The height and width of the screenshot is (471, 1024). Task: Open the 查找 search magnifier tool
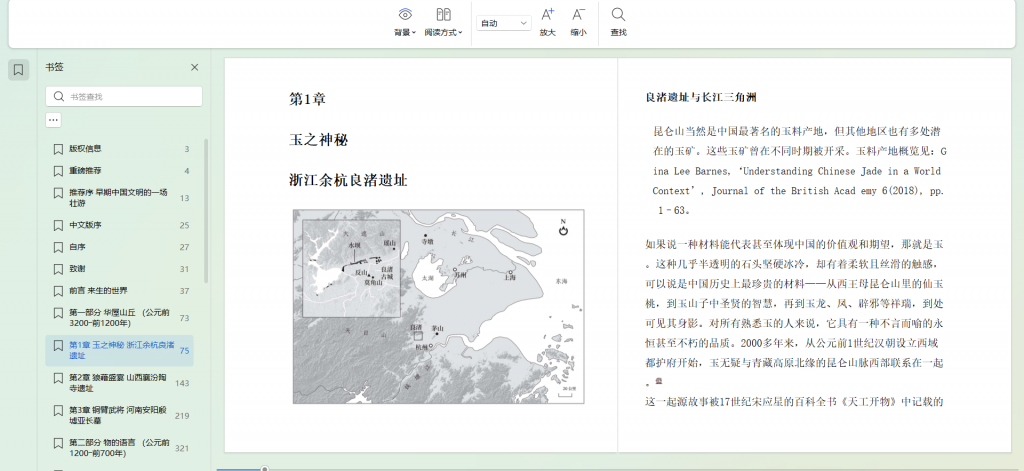point(618,22)
